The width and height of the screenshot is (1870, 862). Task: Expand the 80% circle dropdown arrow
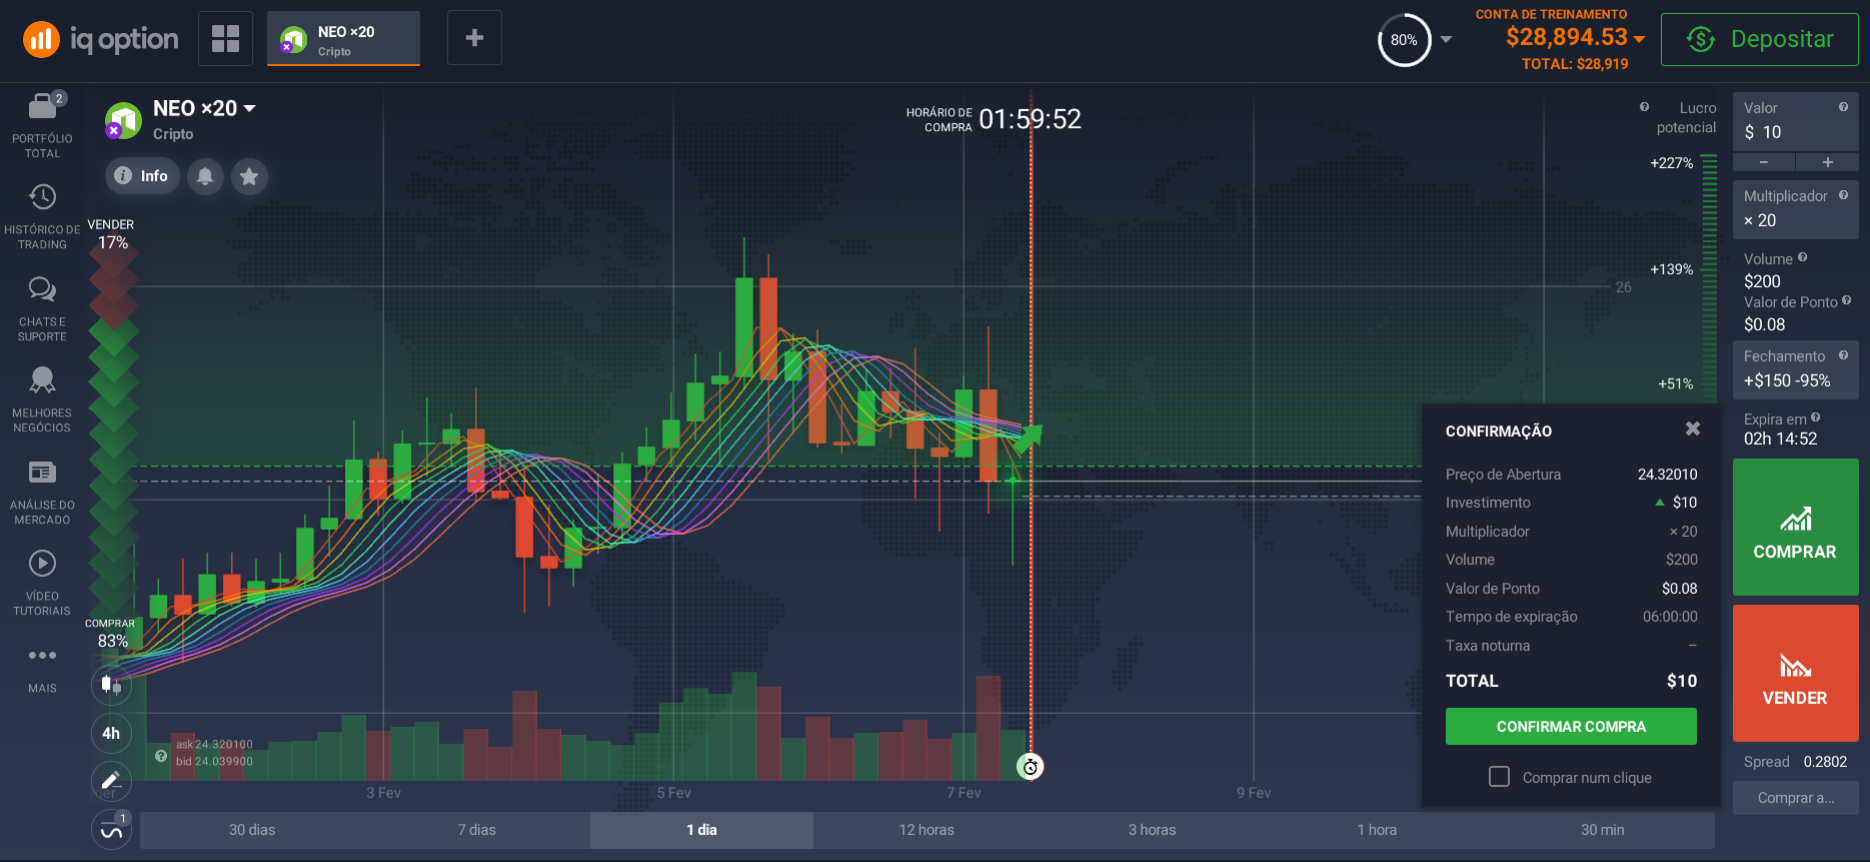pyautogui.click(x=1446, y=40)
